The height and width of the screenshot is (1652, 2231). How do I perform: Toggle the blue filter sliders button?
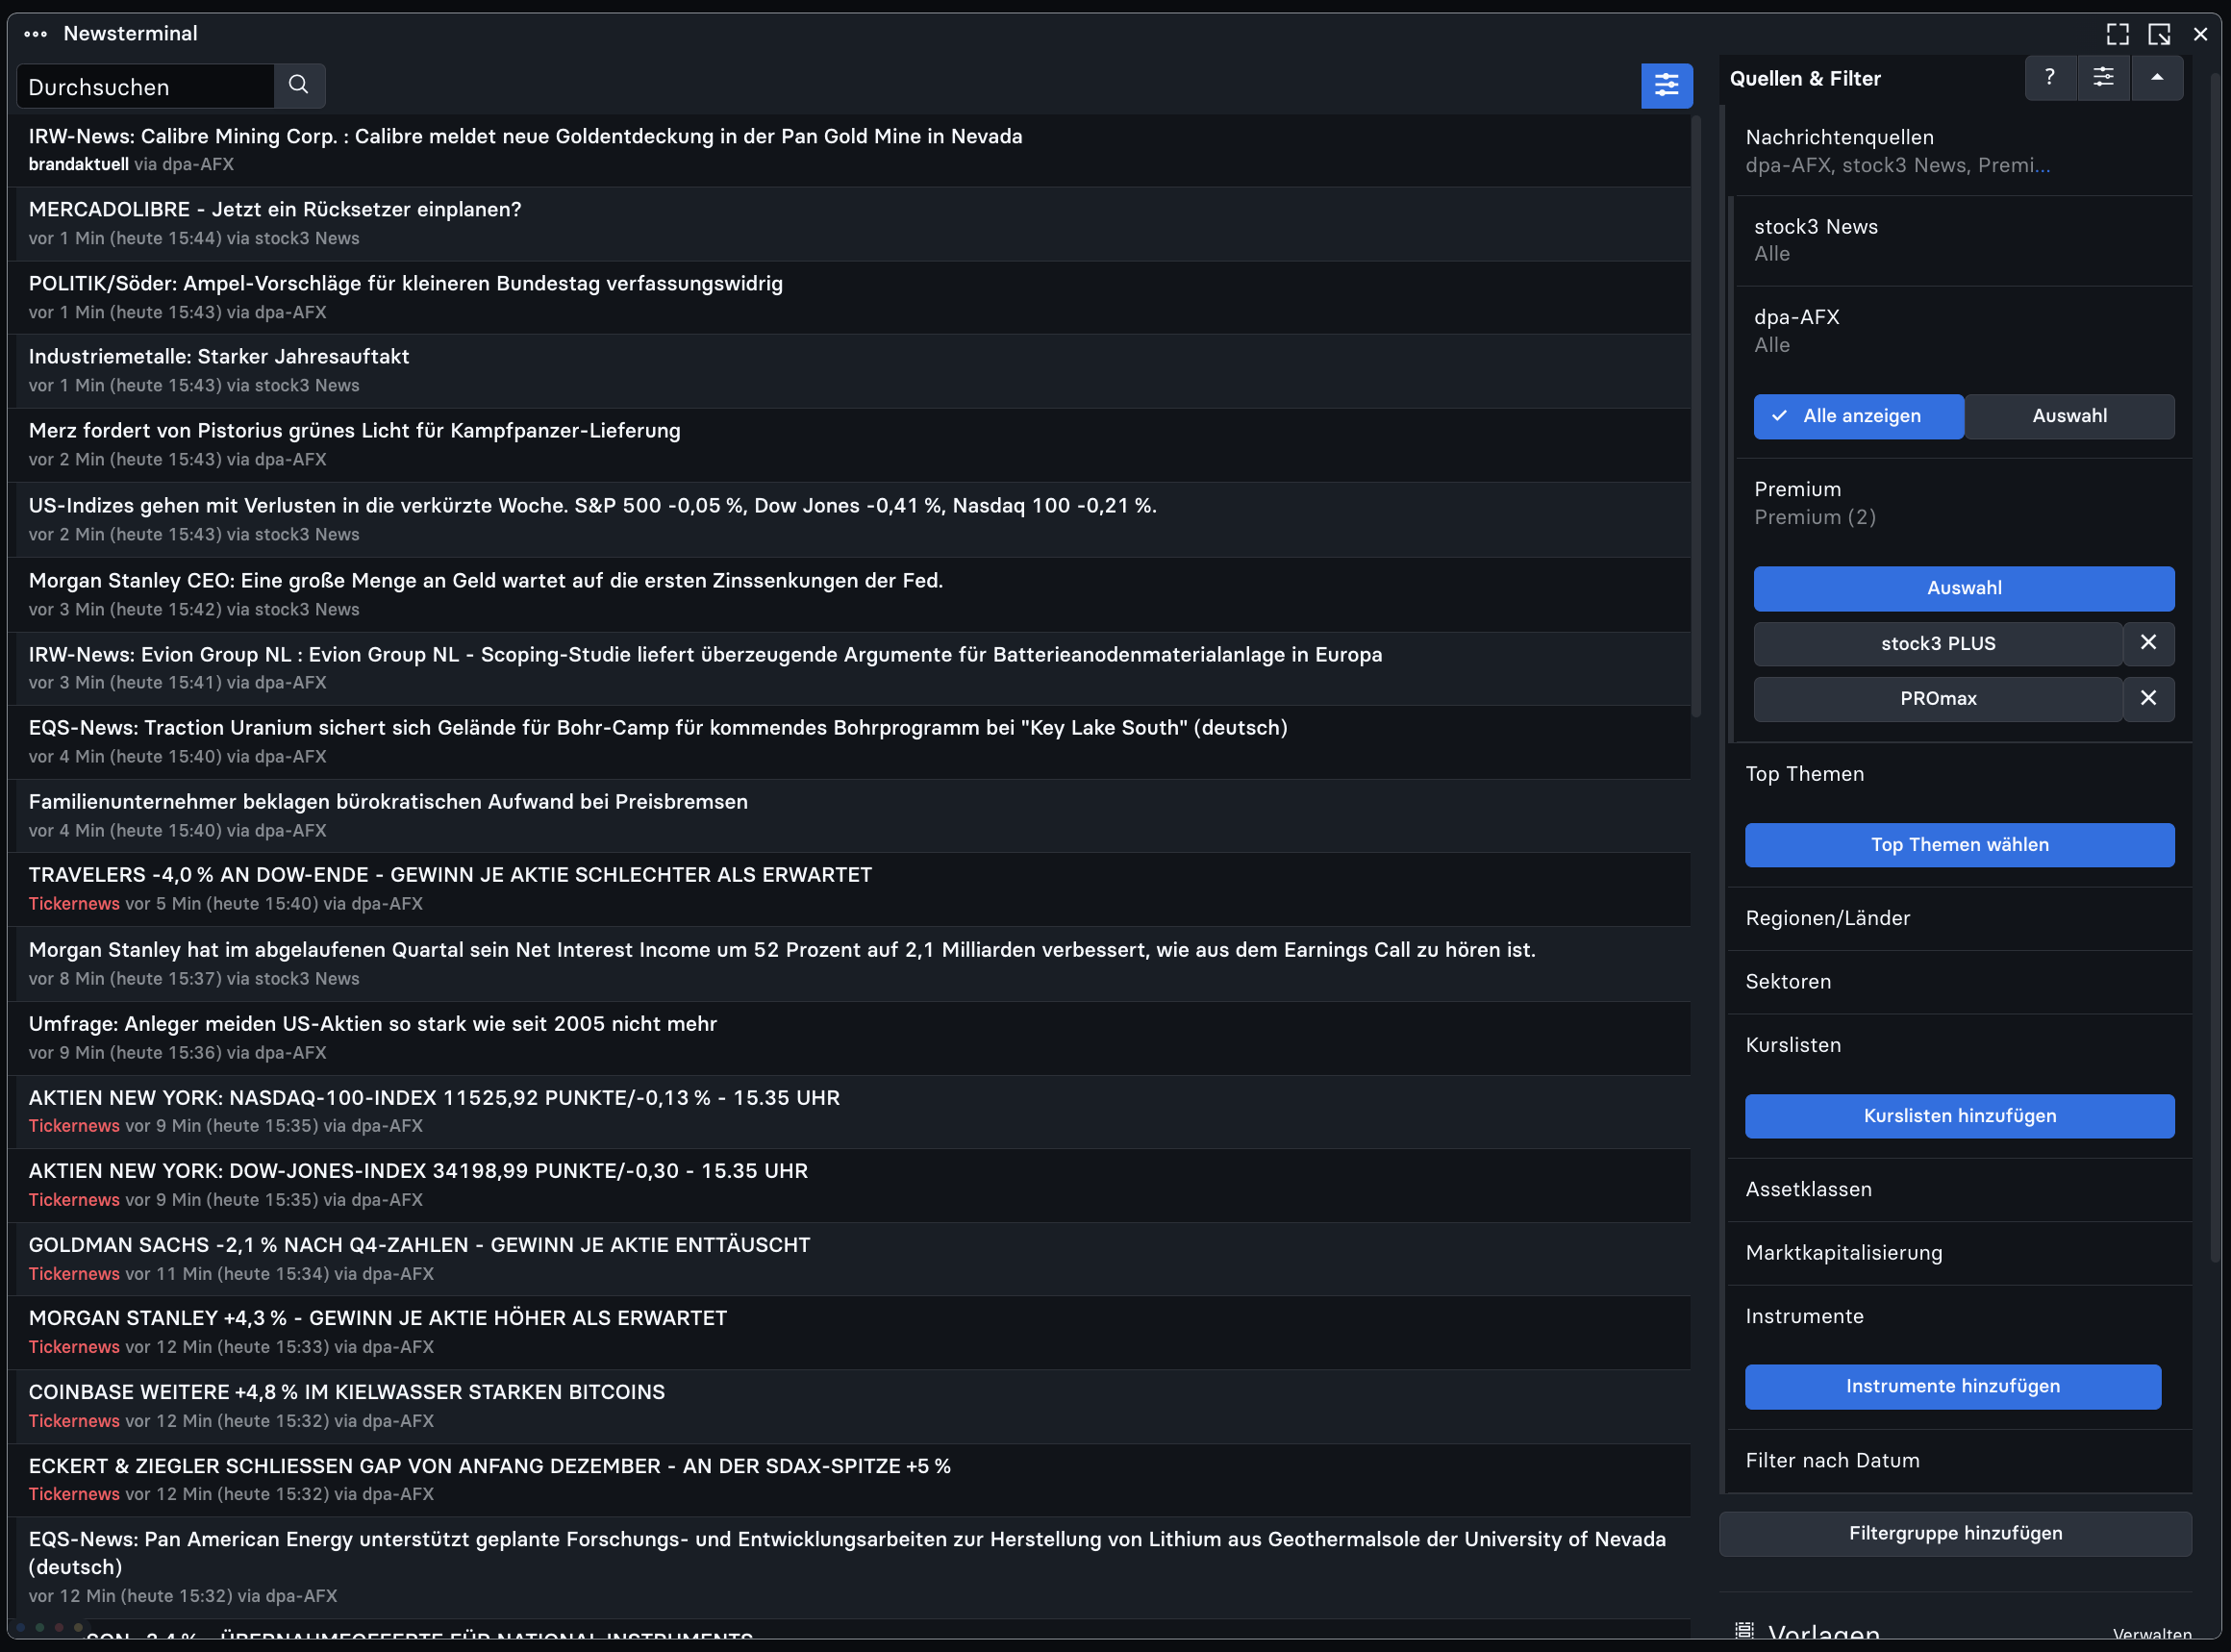pos(1666,85)
